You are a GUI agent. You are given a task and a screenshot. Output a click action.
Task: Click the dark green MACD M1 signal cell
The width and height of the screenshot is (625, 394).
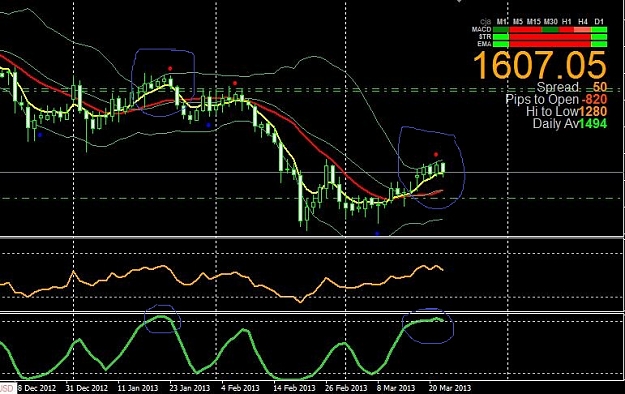click(501, 30)
